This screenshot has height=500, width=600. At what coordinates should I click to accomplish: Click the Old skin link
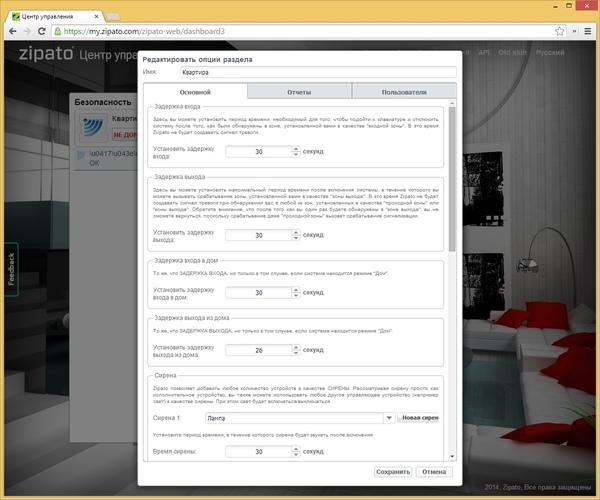(x=512, y=52)
